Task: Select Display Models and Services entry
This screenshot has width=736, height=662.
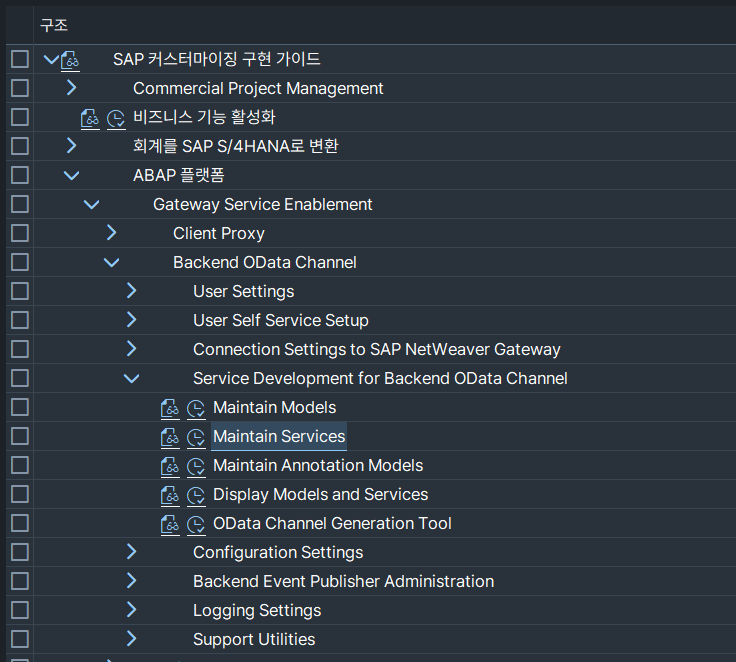Action: pyautogui.click(x=321, y=494)
